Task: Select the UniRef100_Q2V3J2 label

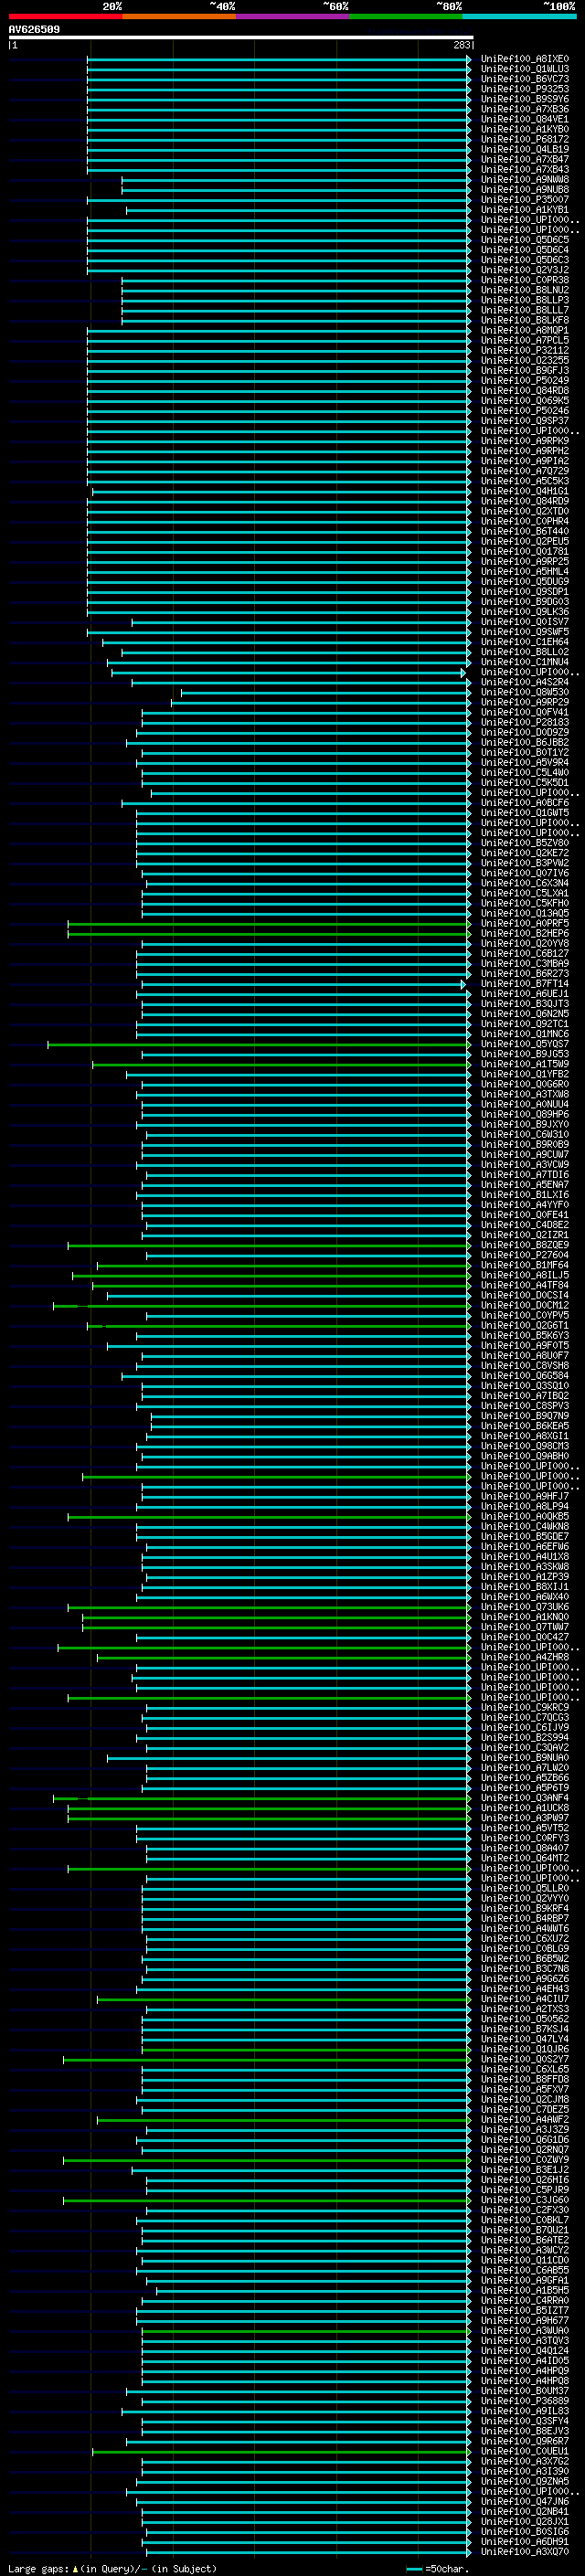Action: coord(525,270)
